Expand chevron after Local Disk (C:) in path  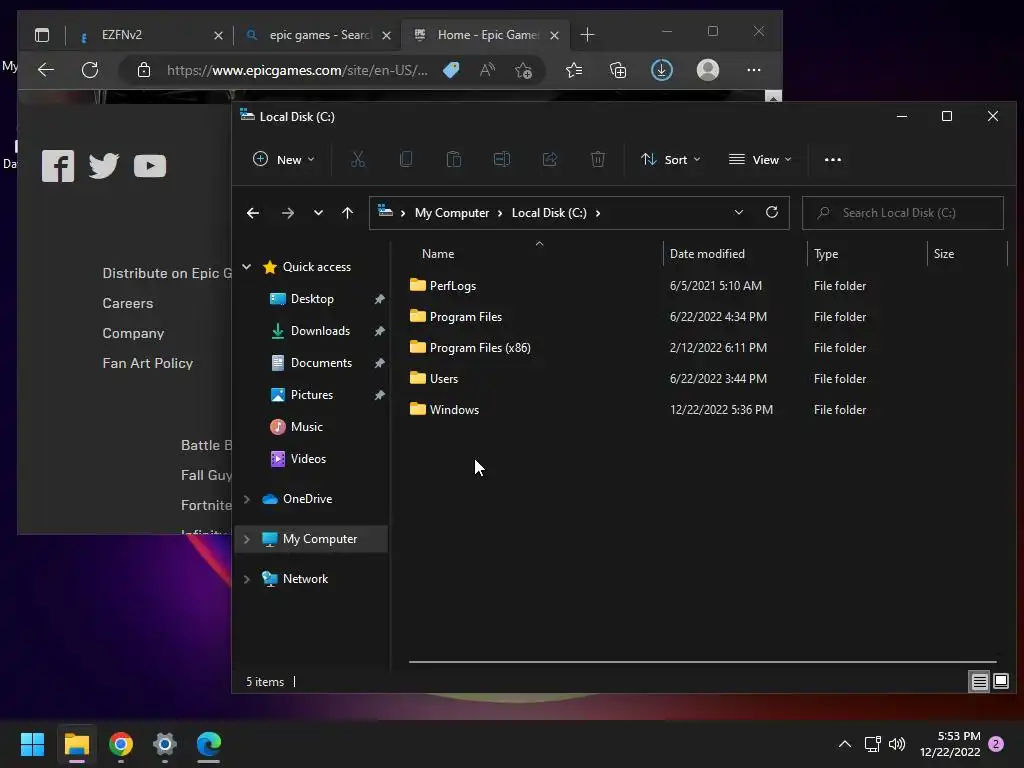point(598,213)
